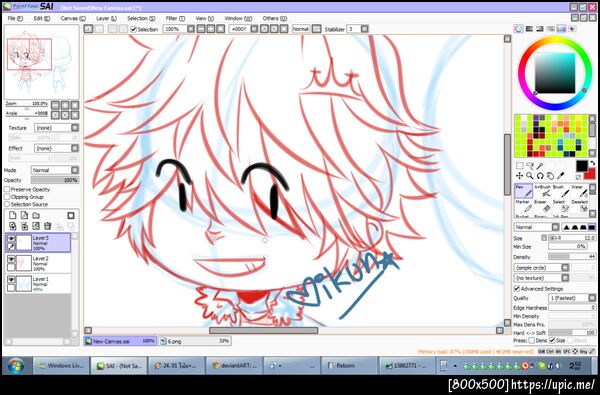600x395 pixels.
Task: Open deviantART in the taskbar
Action: [x=234, y=366]
